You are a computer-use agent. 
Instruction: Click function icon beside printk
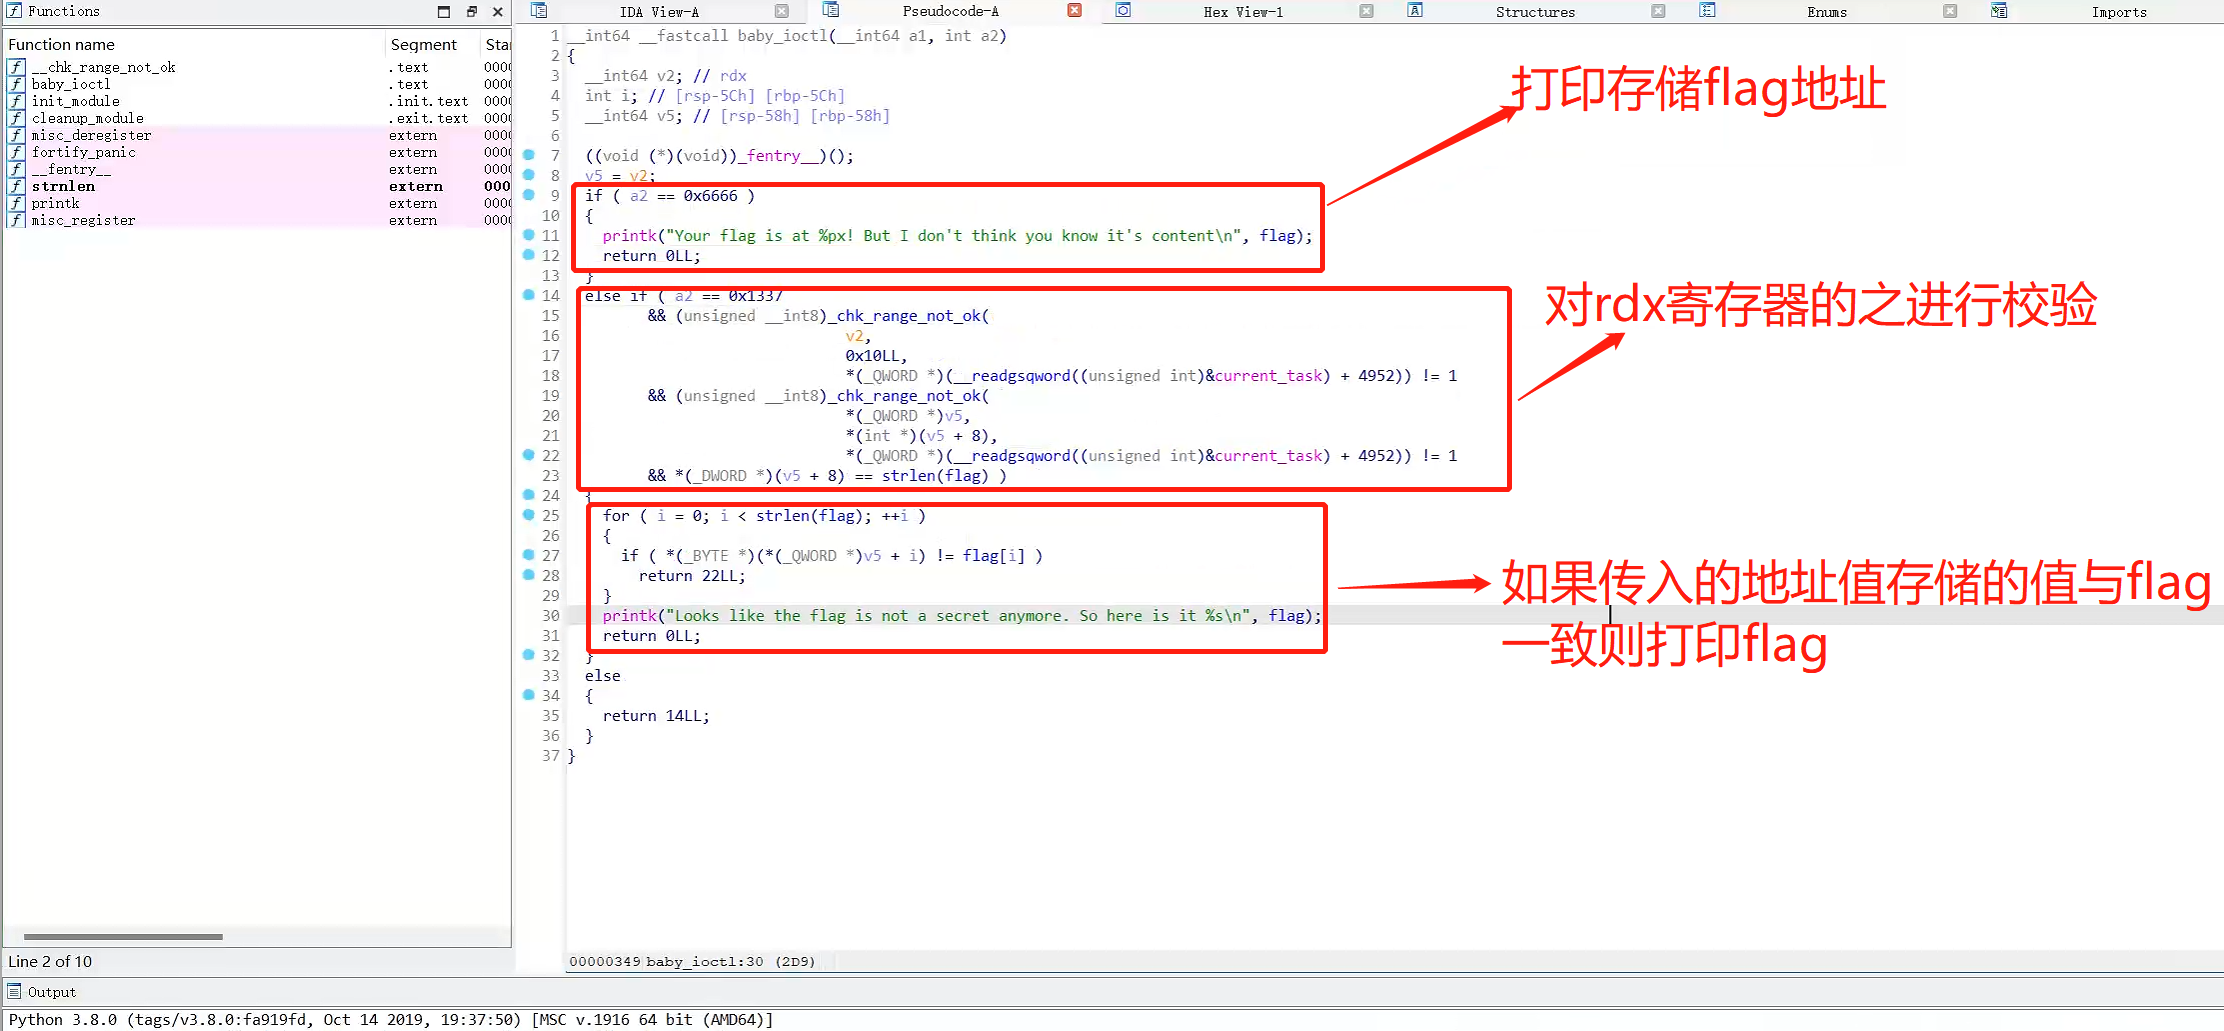(16, 203)
